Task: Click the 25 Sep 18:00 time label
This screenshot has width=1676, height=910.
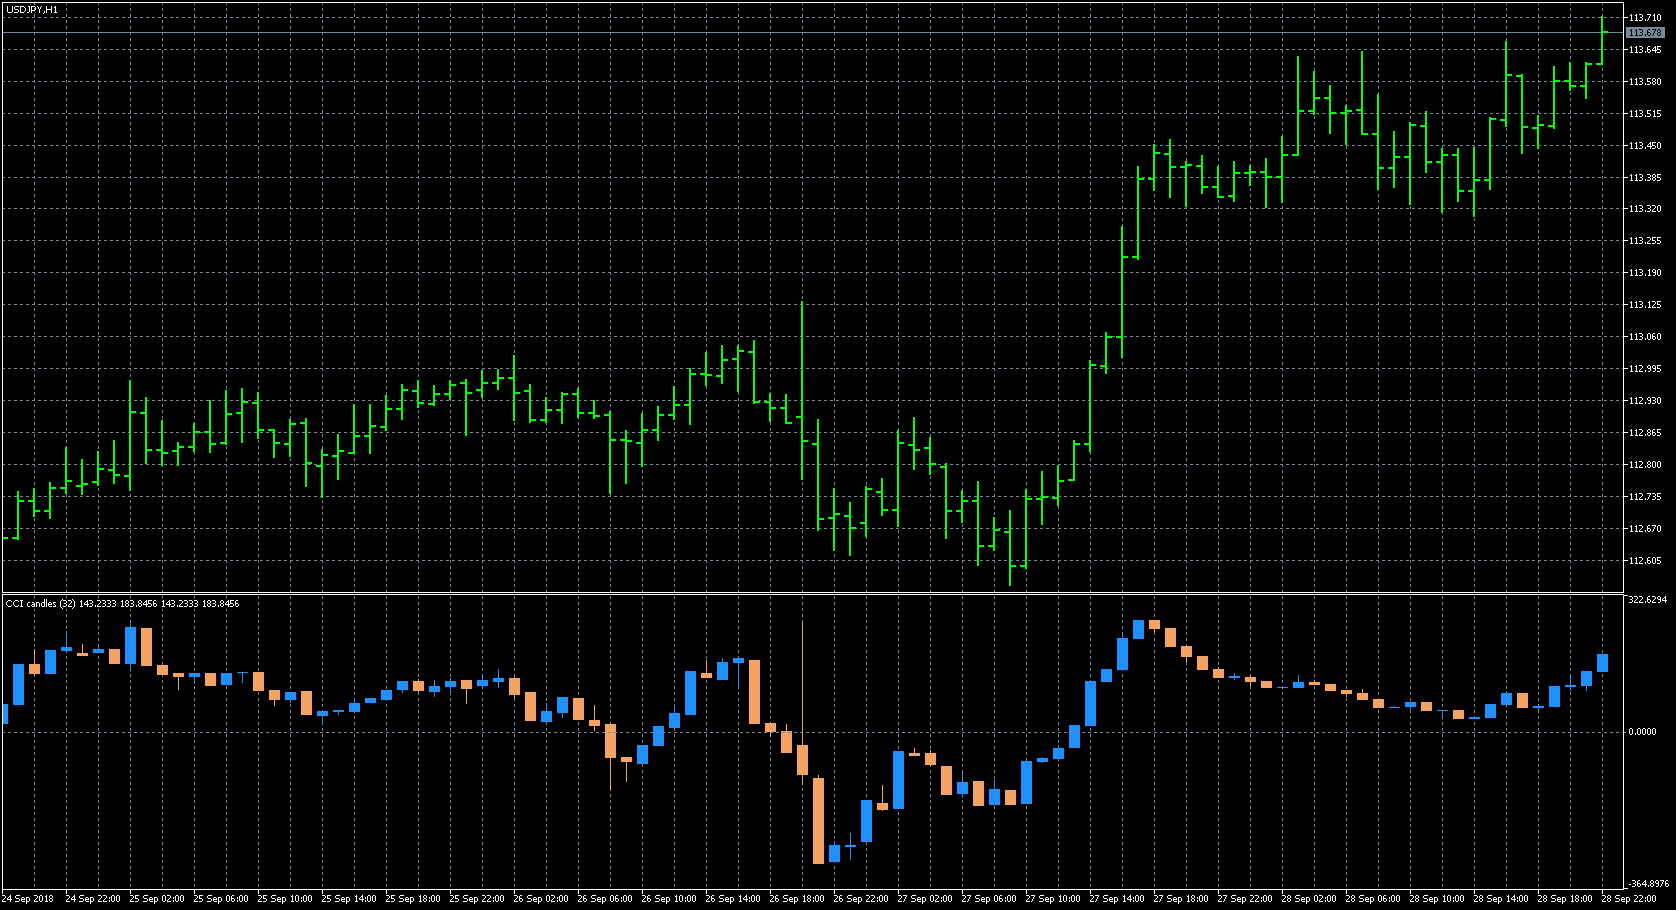Action: 413,899
